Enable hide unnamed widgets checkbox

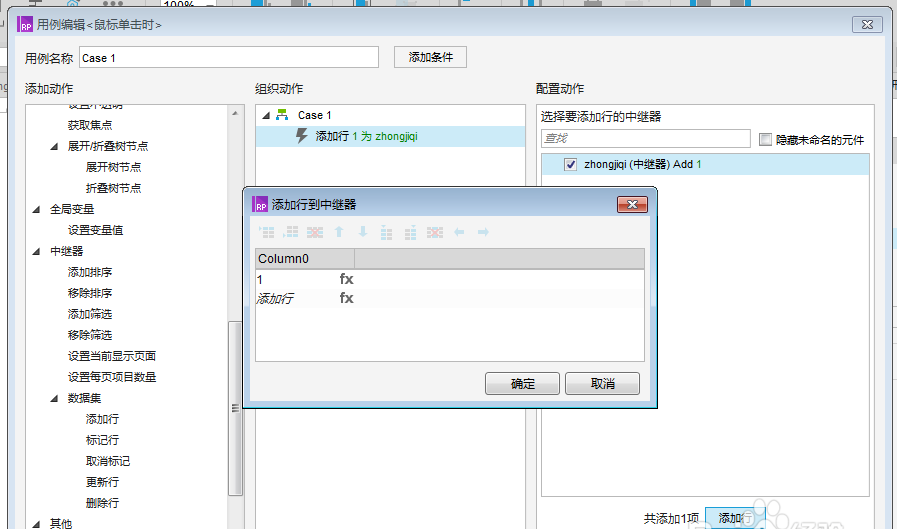pos(765,140)
